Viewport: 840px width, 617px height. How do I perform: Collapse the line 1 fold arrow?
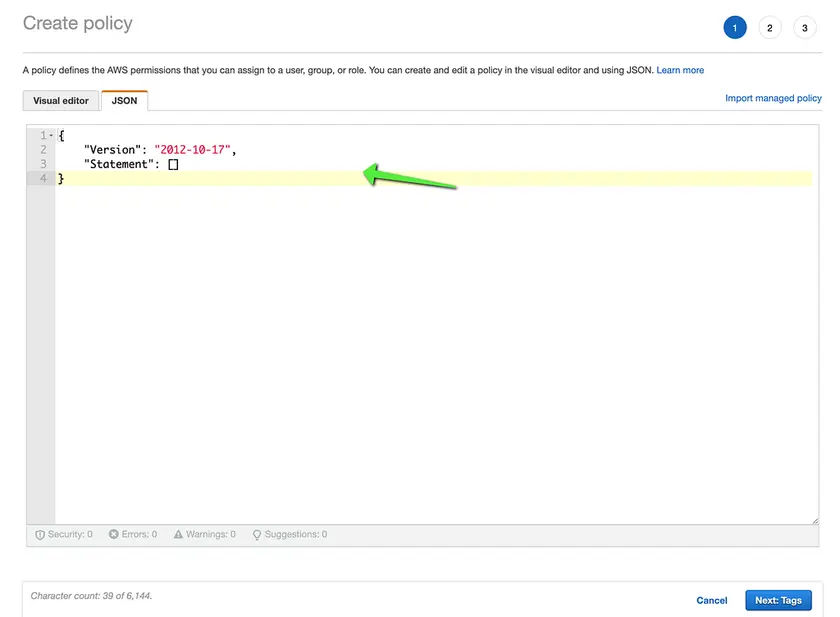coord(51,136)
